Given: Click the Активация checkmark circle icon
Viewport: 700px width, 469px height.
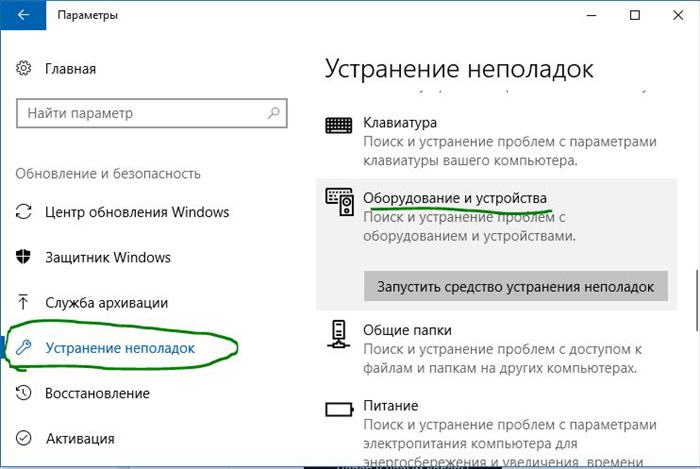Looking at the screenshot, I should tap(24, 438).
